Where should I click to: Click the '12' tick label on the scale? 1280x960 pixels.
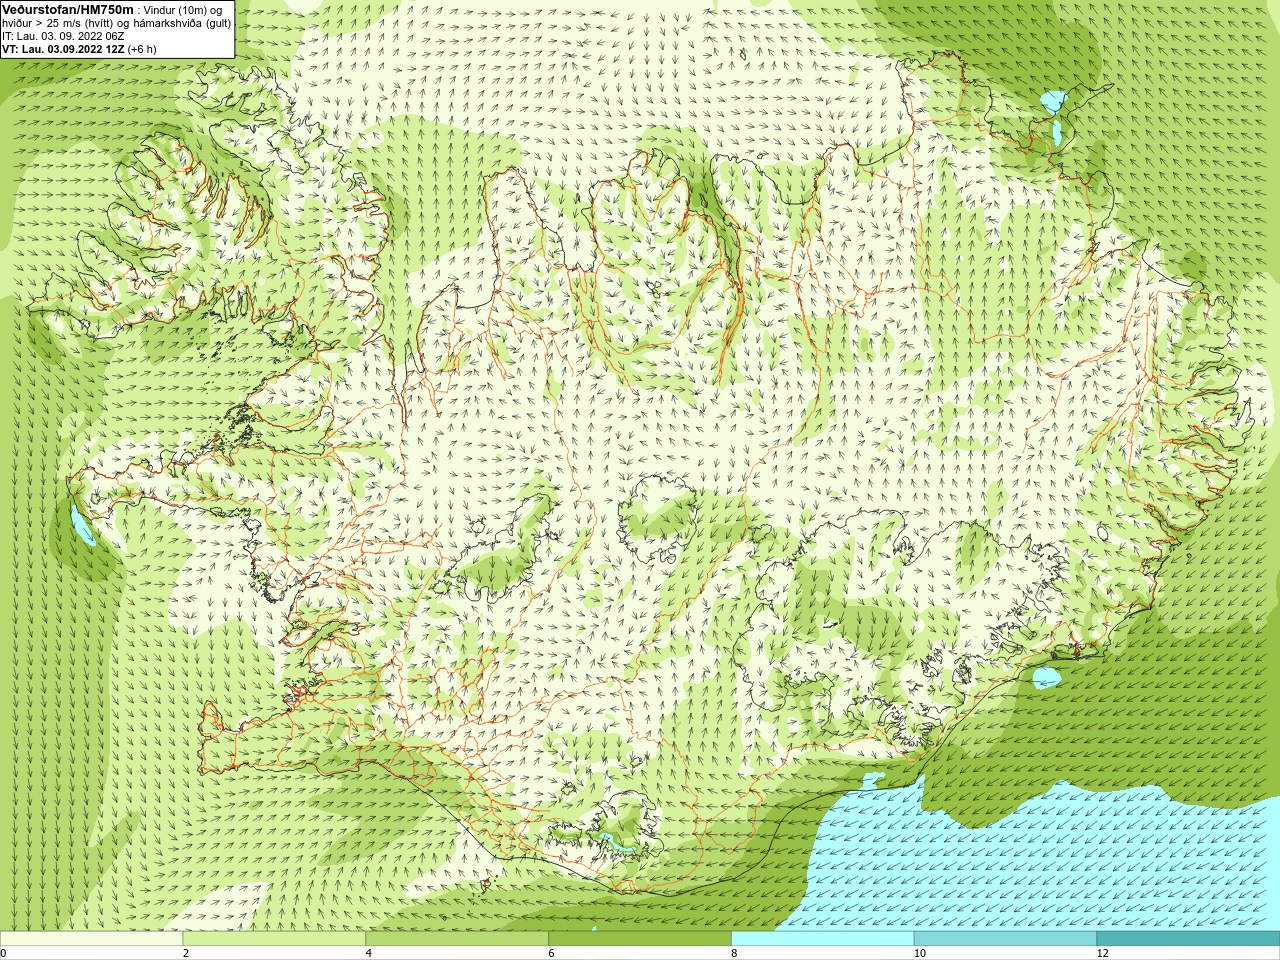[x=1102, y=953]
